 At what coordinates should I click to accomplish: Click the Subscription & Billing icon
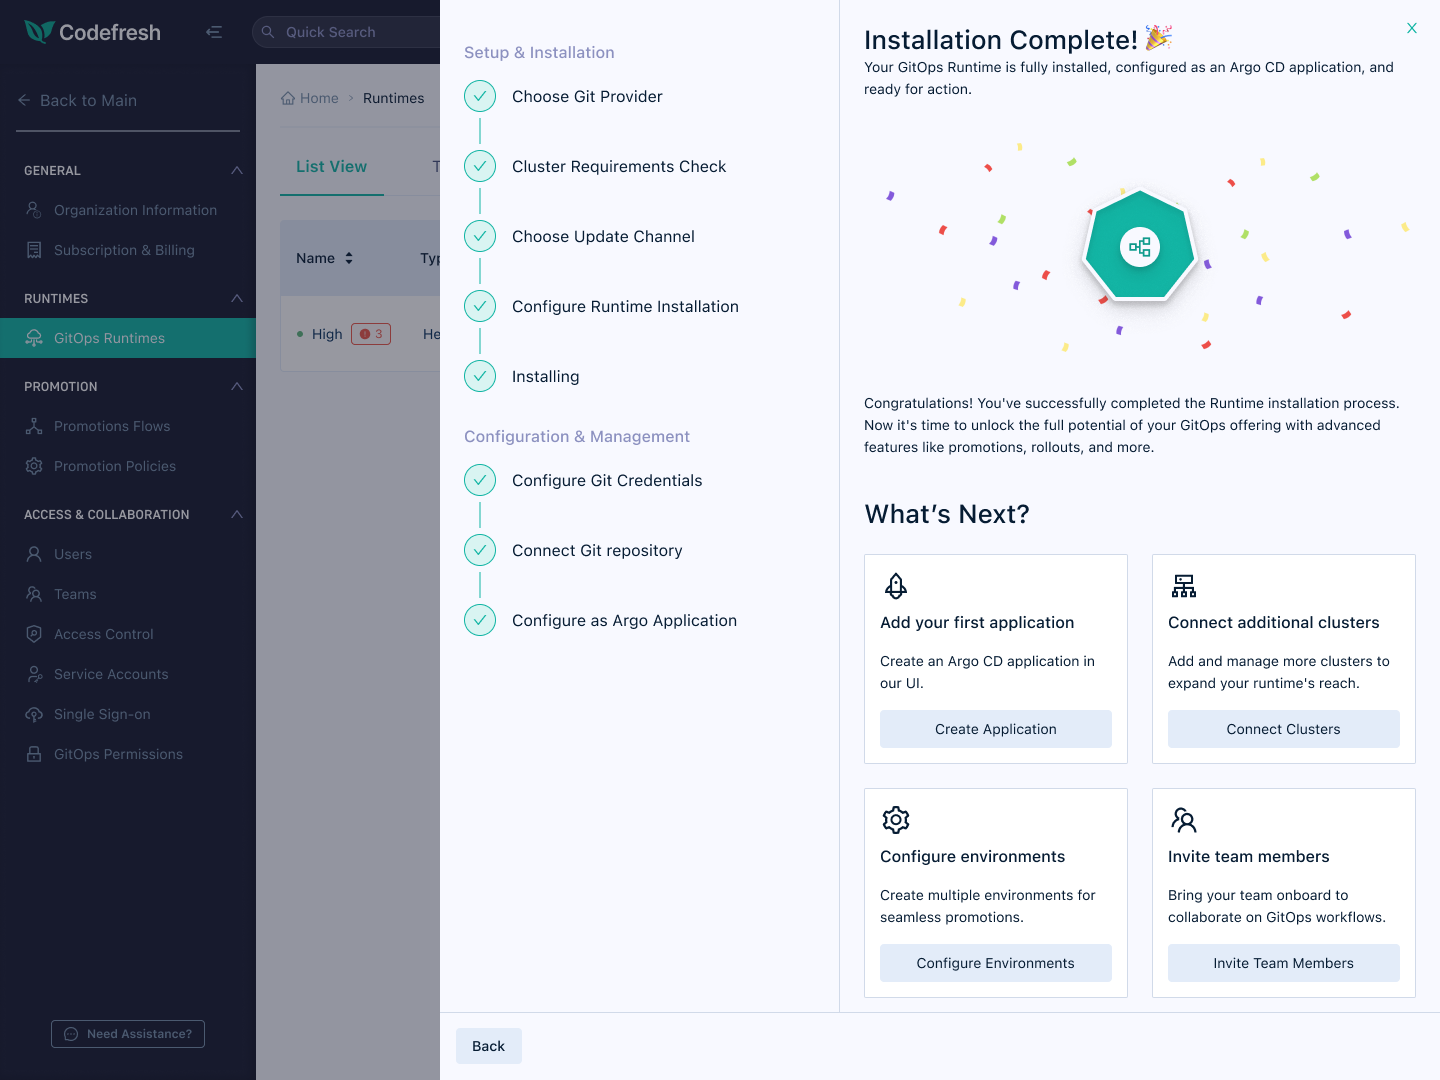[34, 250]
